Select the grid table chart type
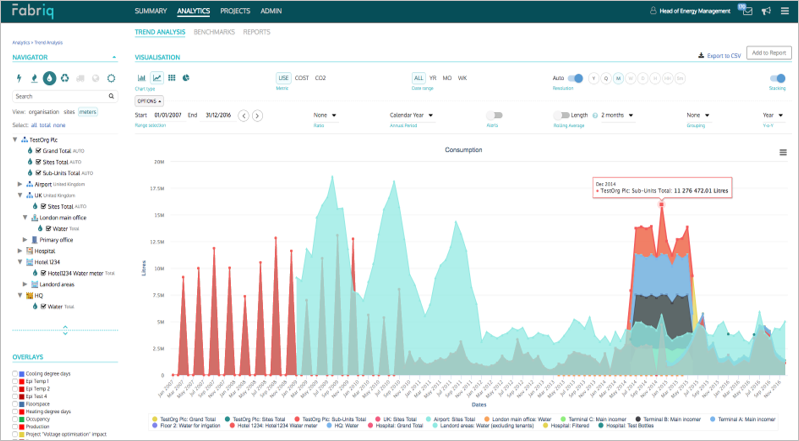Screen dimensions: 799x441 click(171, 78)
